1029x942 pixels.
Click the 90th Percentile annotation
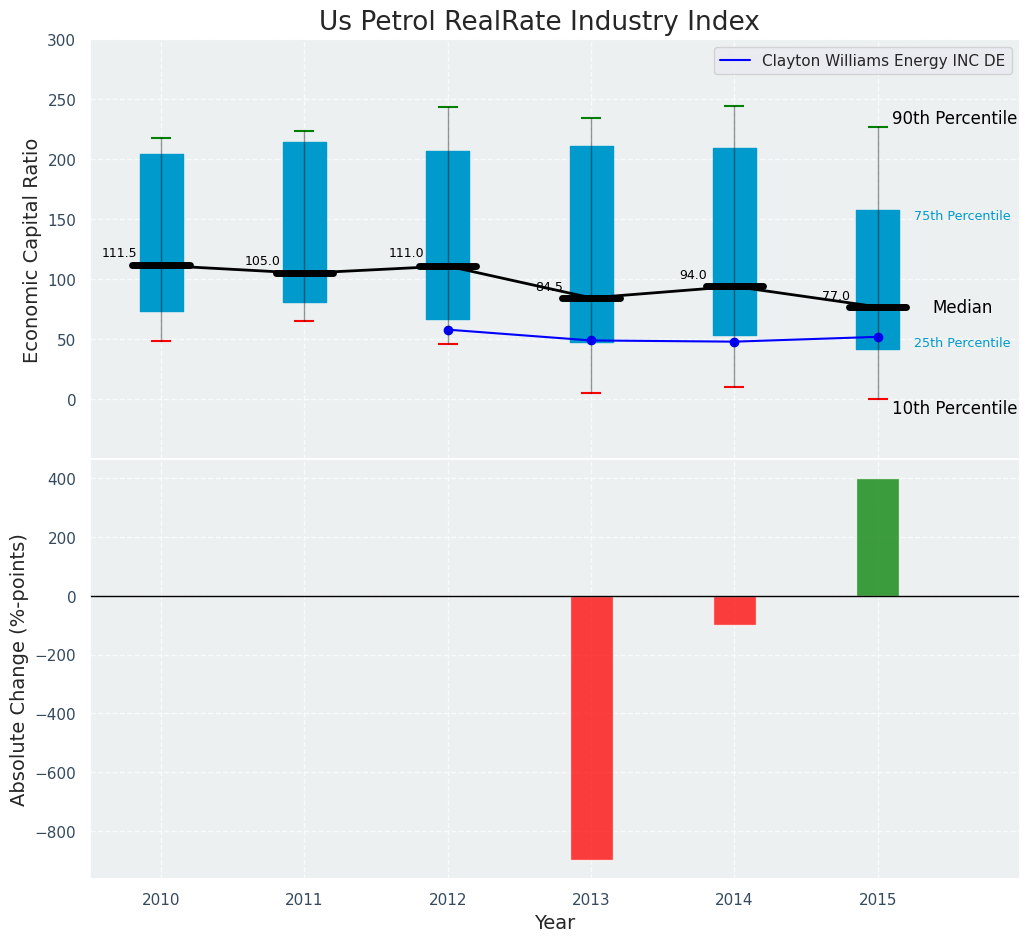953,118
